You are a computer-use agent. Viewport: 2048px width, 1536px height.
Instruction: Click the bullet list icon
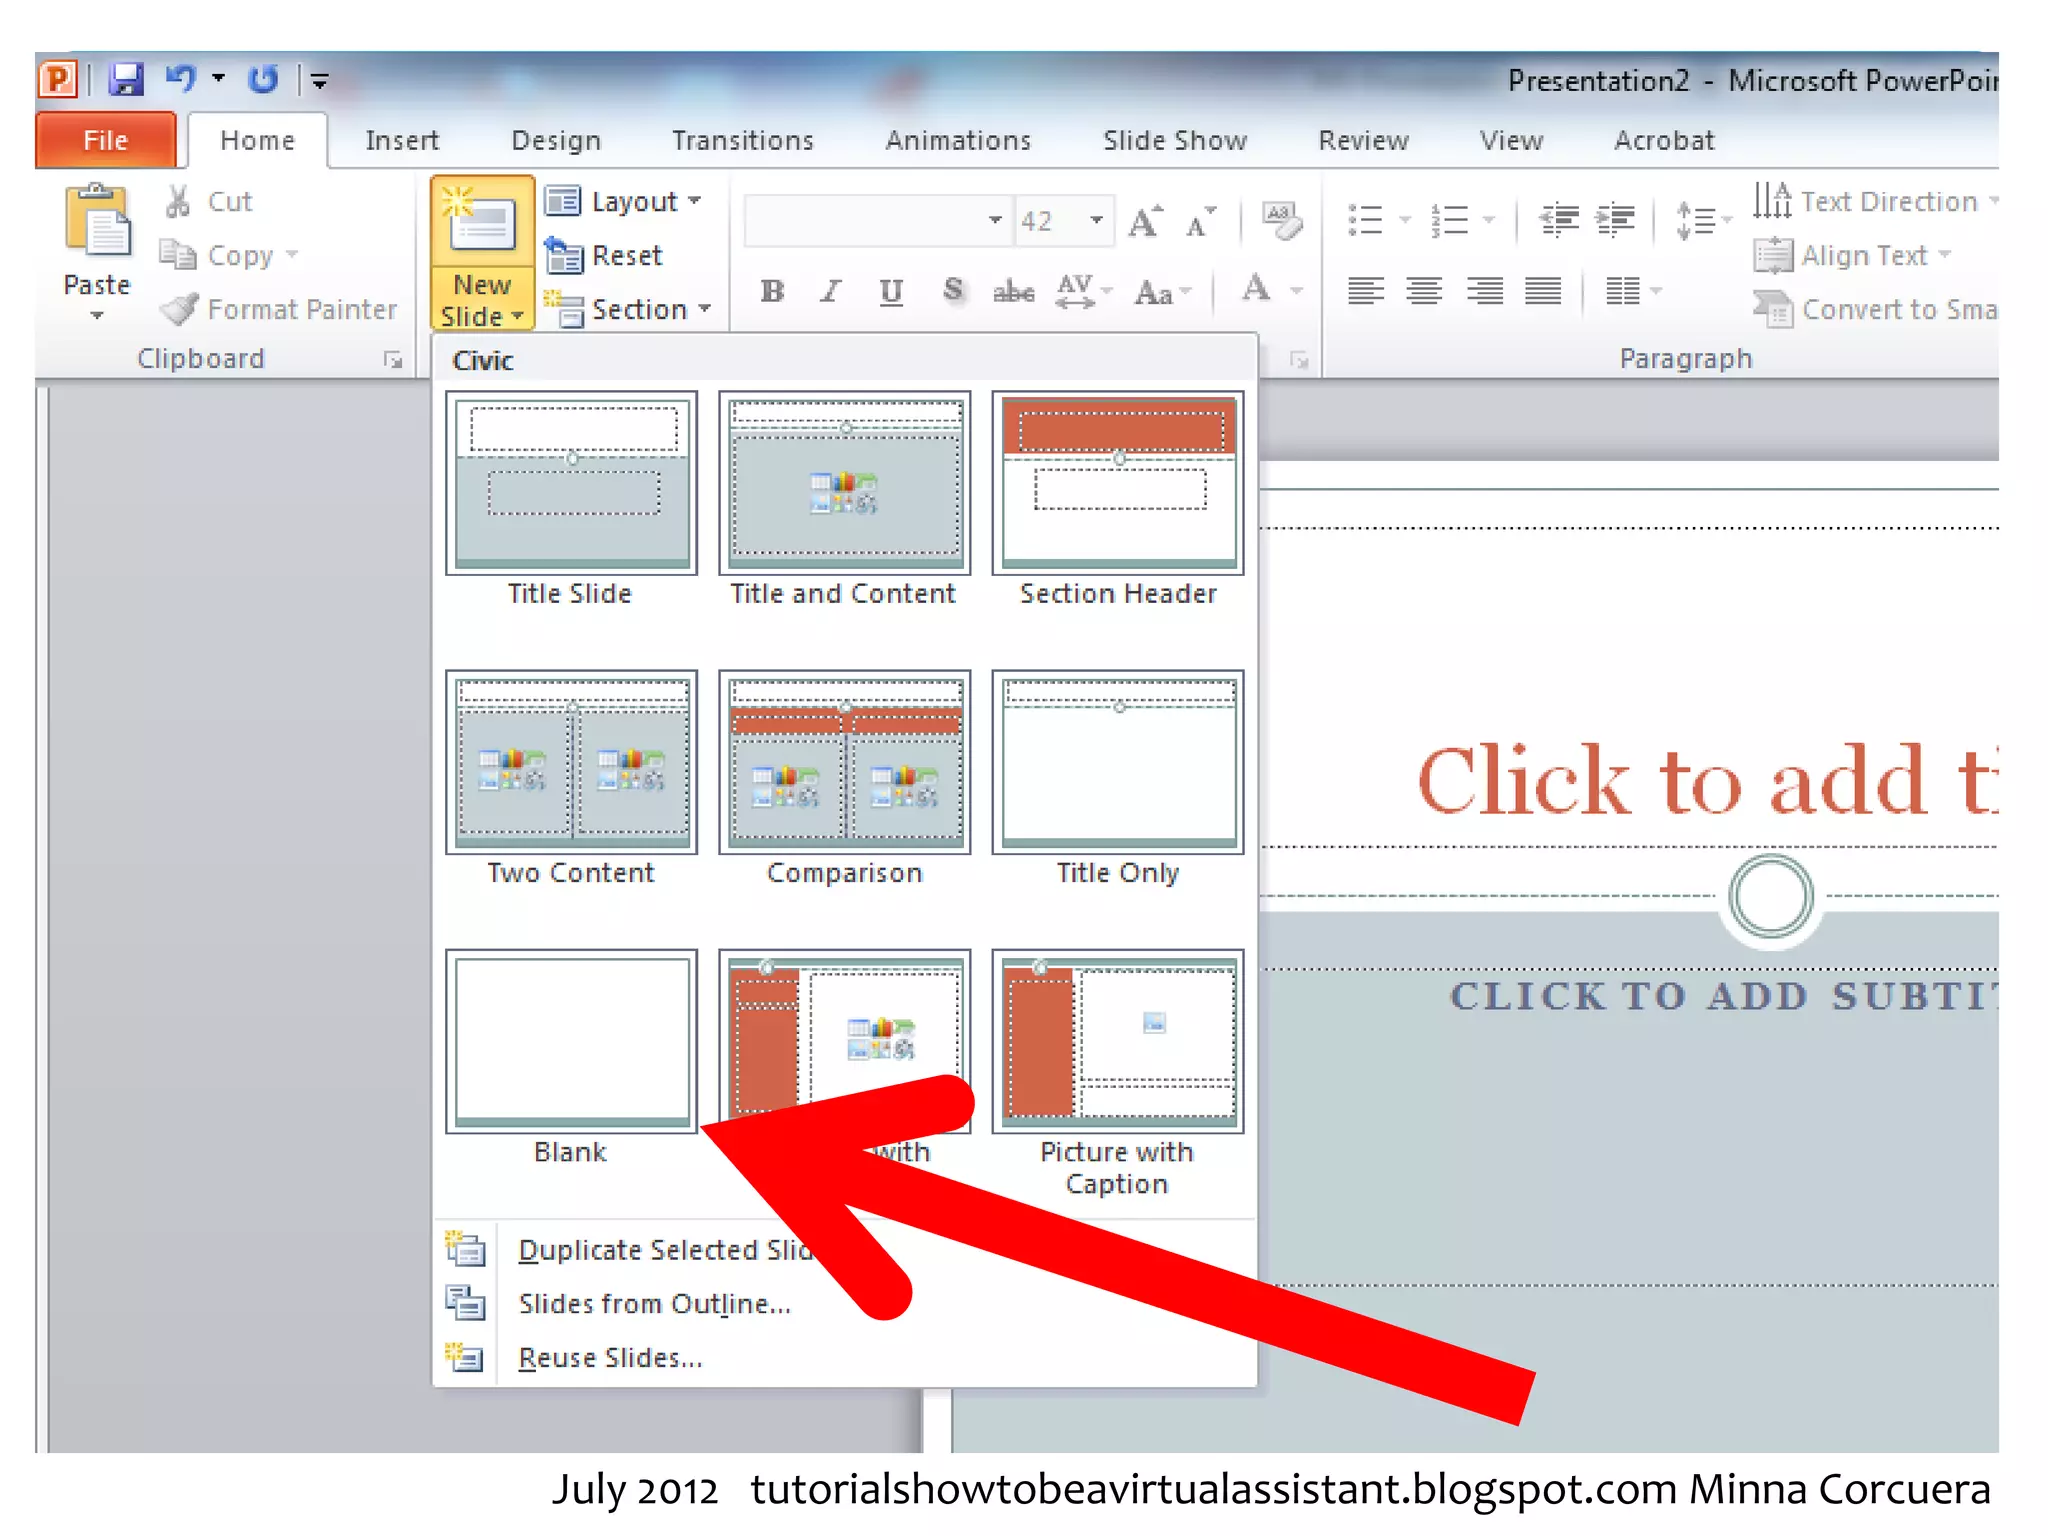point(1366,220)
